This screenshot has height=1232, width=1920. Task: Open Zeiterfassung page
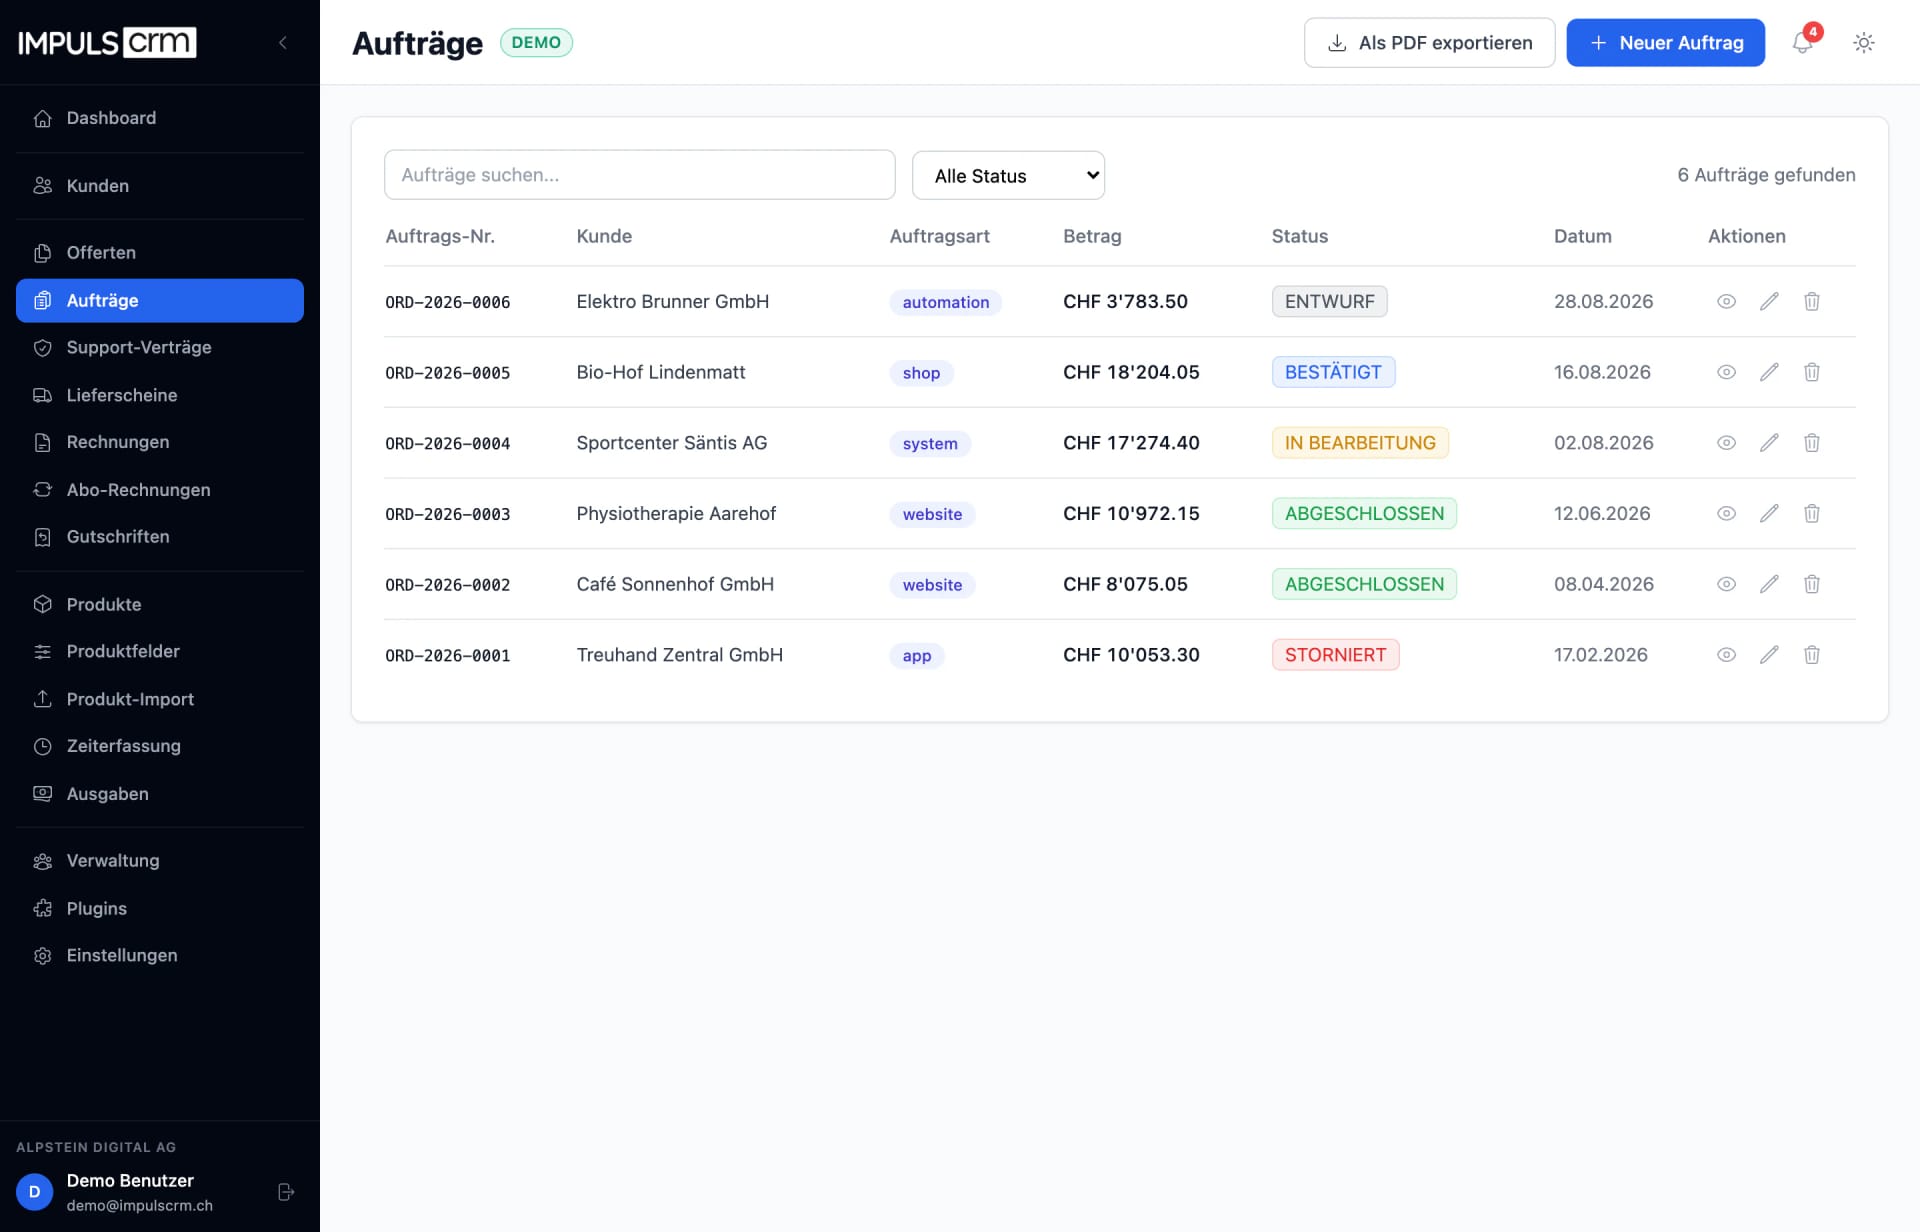160,746
